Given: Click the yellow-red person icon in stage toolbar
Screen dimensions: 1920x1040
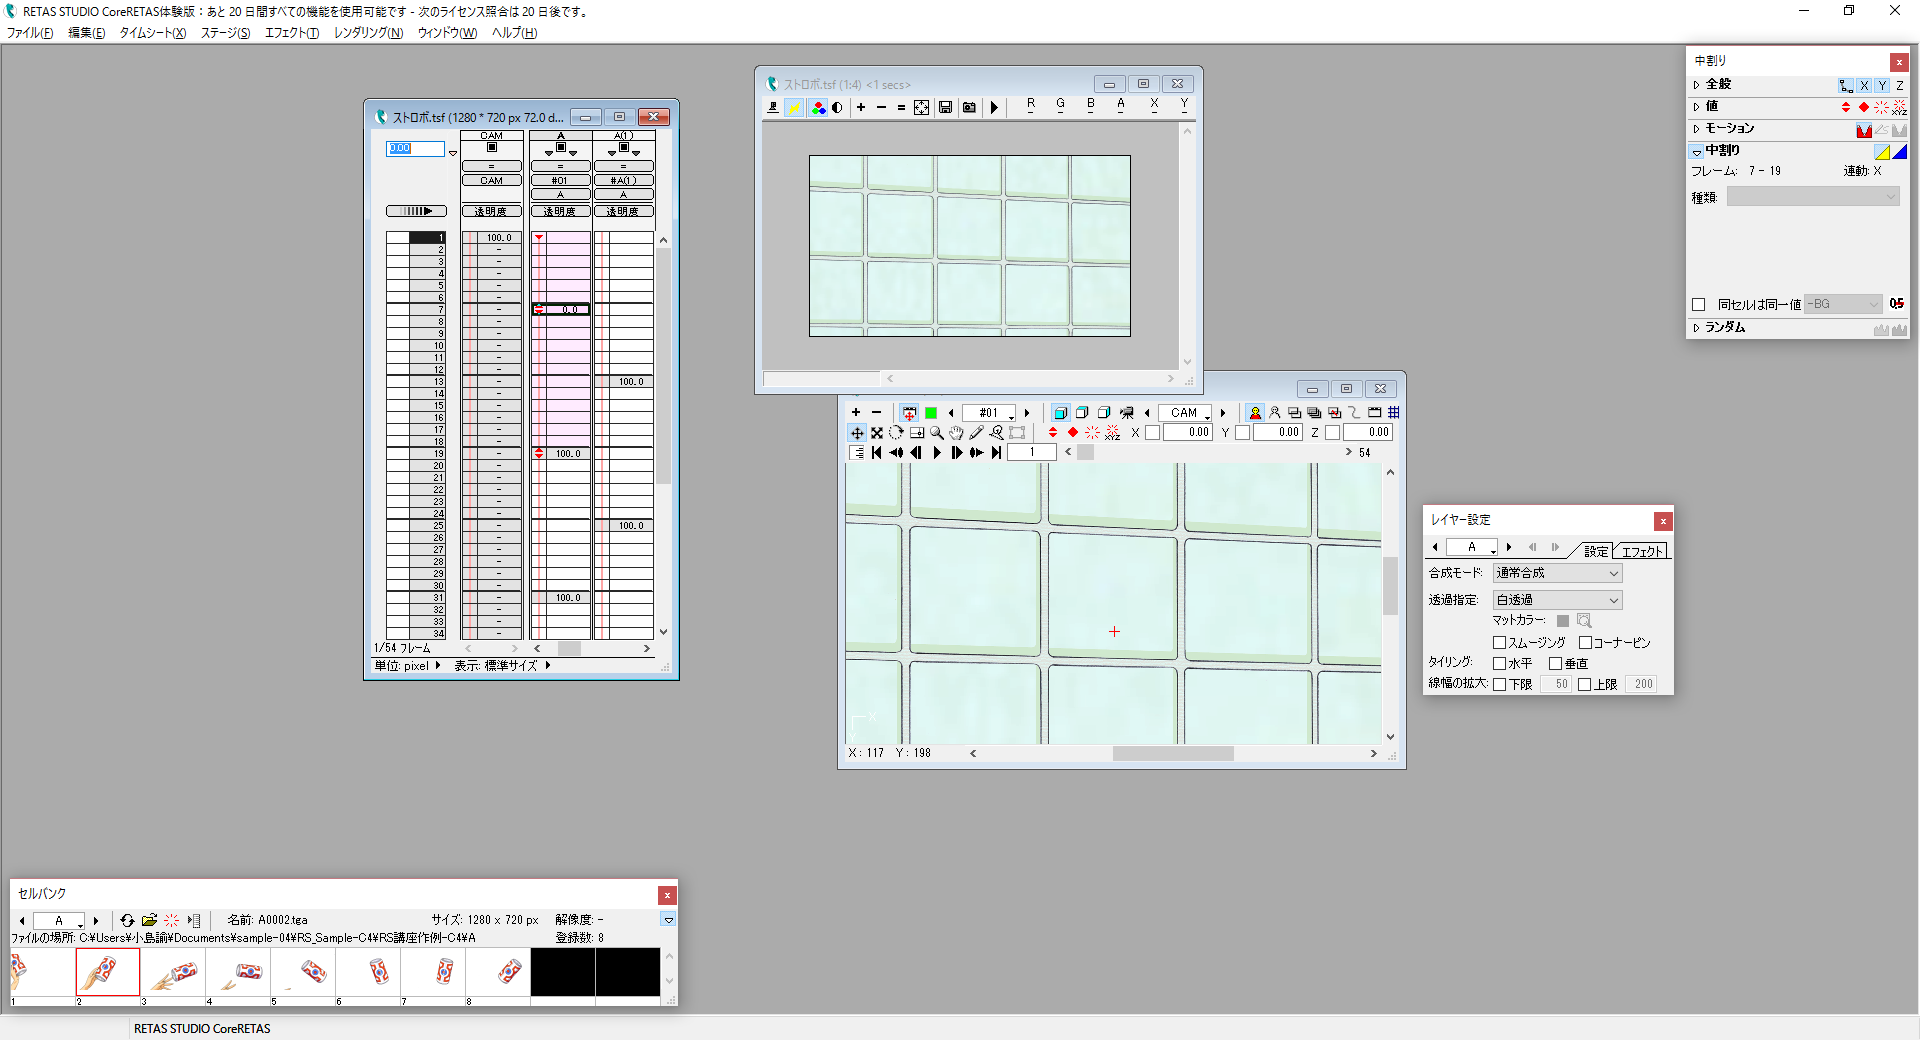Looking at the screenshot, I should pos(1255,413).
